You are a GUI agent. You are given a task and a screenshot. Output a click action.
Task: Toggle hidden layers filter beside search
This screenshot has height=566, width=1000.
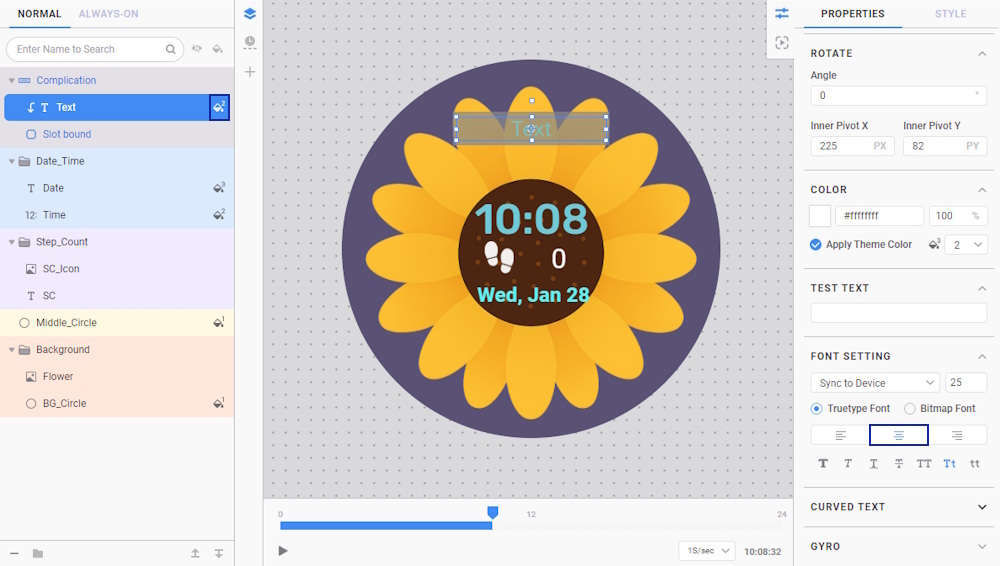pos(197,49)
